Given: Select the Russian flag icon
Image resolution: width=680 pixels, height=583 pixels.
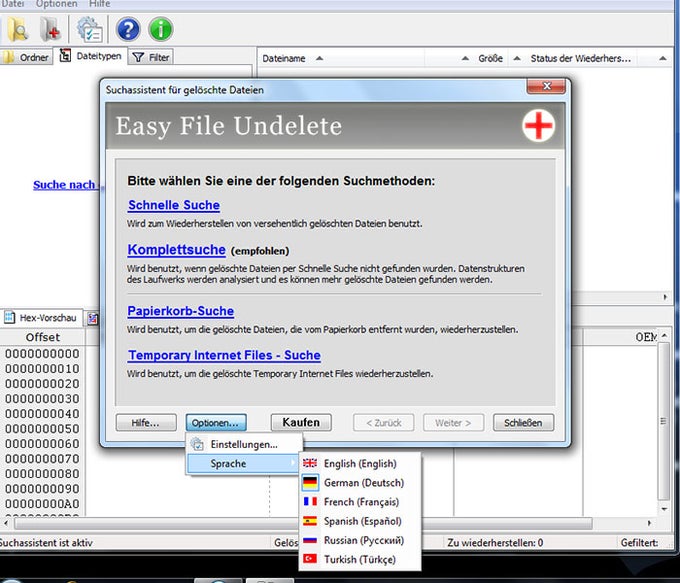Looking at the screenshot, I should (x=310, y=540).
